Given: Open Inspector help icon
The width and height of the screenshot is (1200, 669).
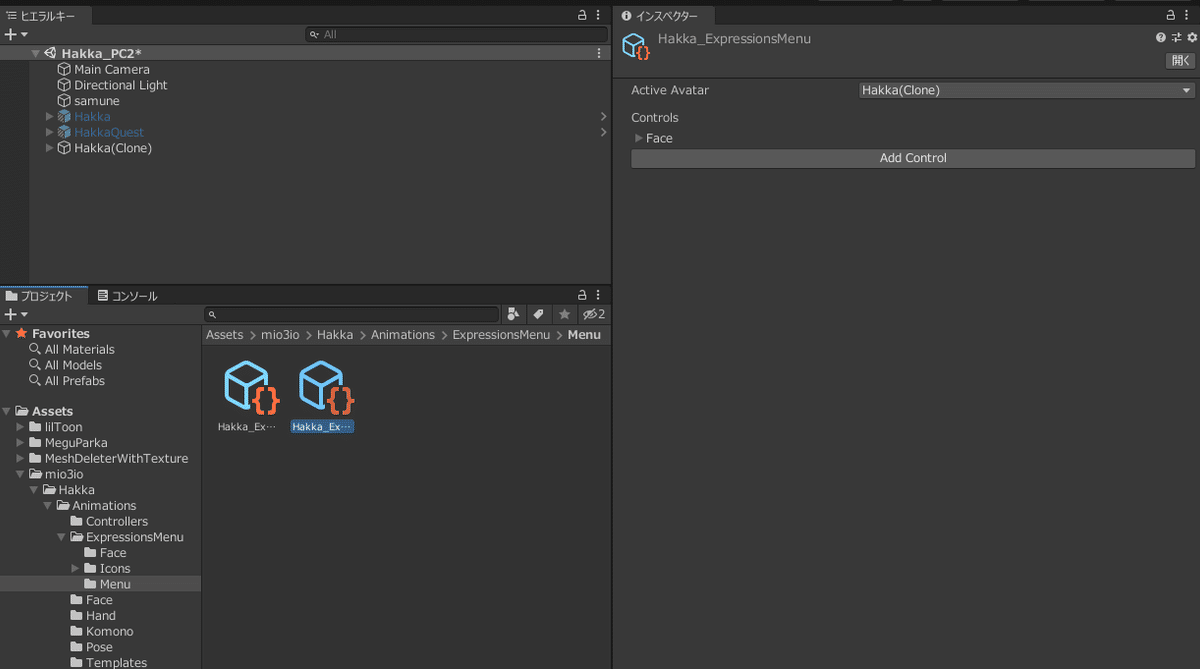Looking at the screenshot, I should point(1161,37).
